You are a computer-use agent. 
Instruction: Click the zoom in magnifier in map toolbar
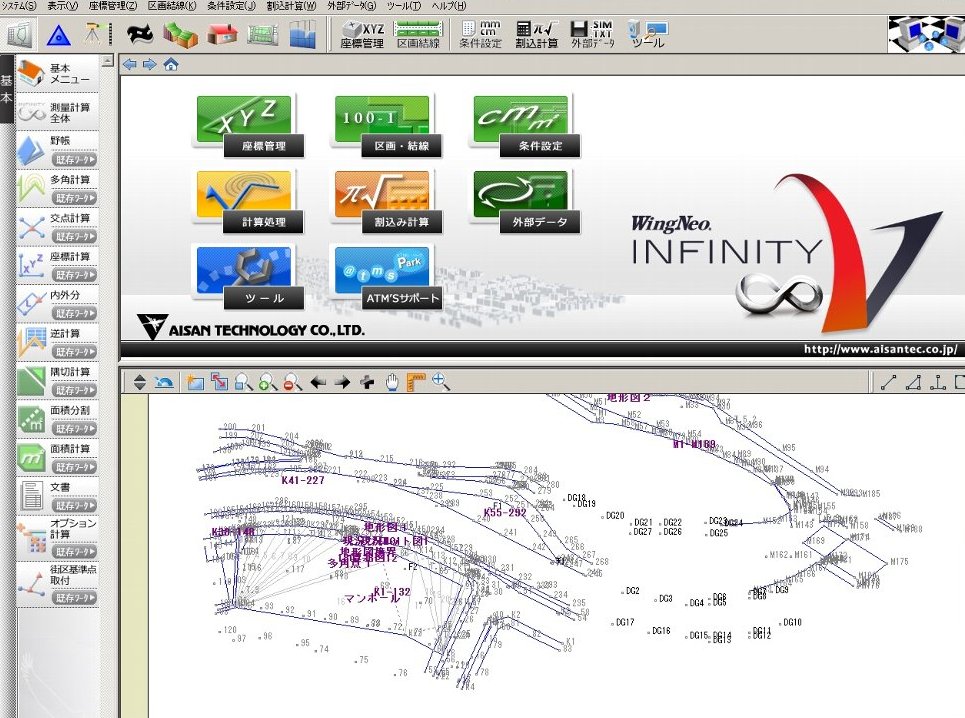[268, 382]
